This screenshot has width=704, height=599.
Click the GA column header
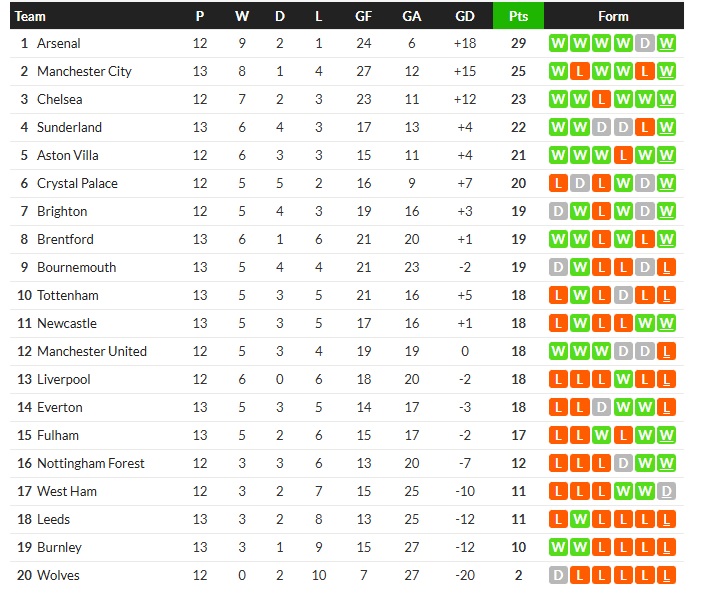point(411,16)
